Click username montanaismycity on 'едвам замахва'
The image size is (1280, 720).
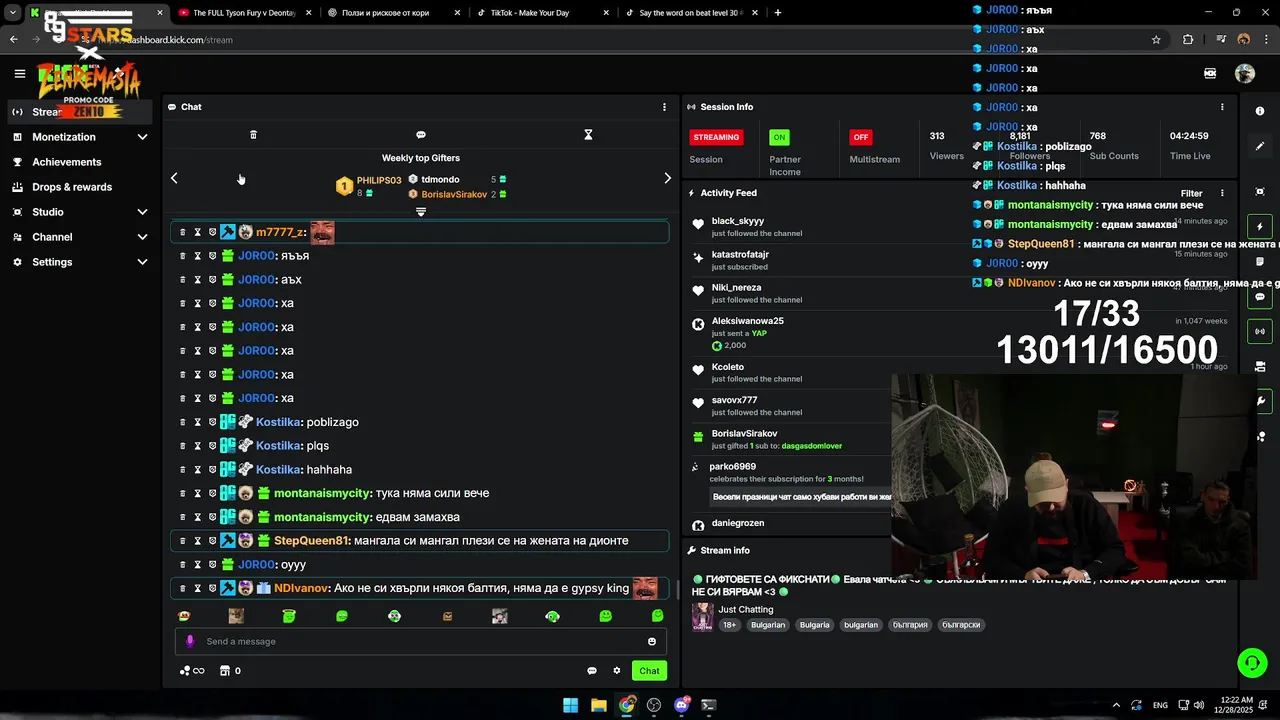click(322, 517)
